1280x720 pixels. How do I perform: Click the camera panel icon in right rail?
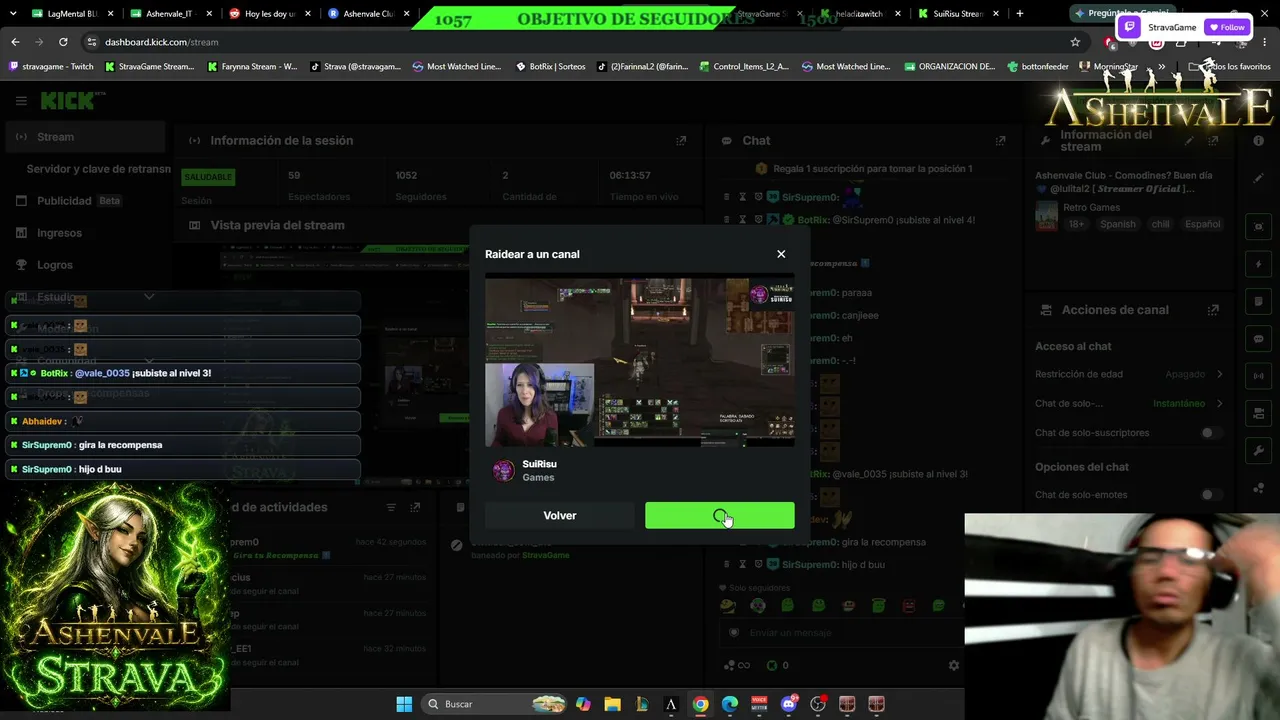1258,414
